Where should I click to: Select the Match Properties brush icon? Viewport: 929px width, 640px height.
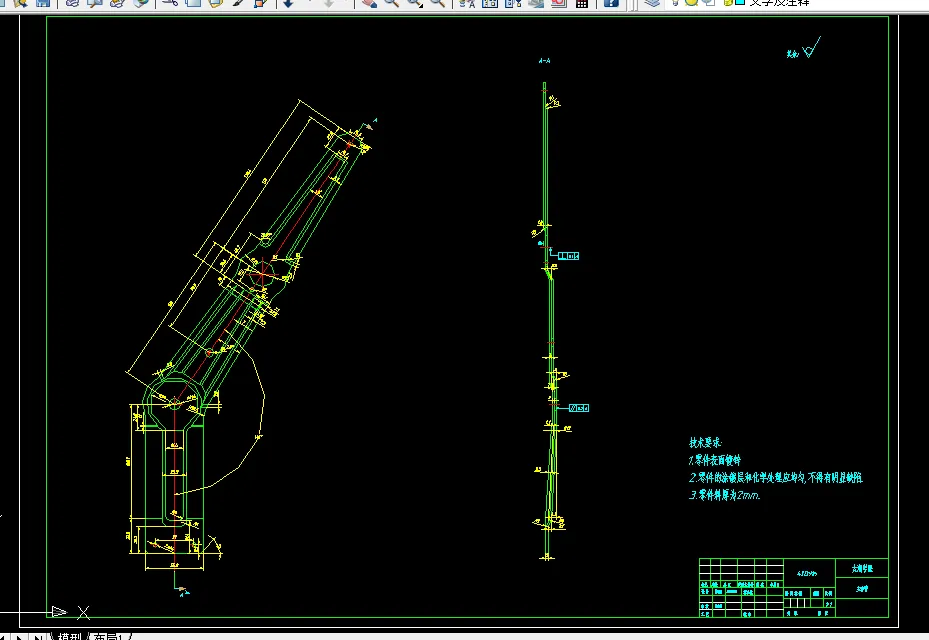(238, 3)
